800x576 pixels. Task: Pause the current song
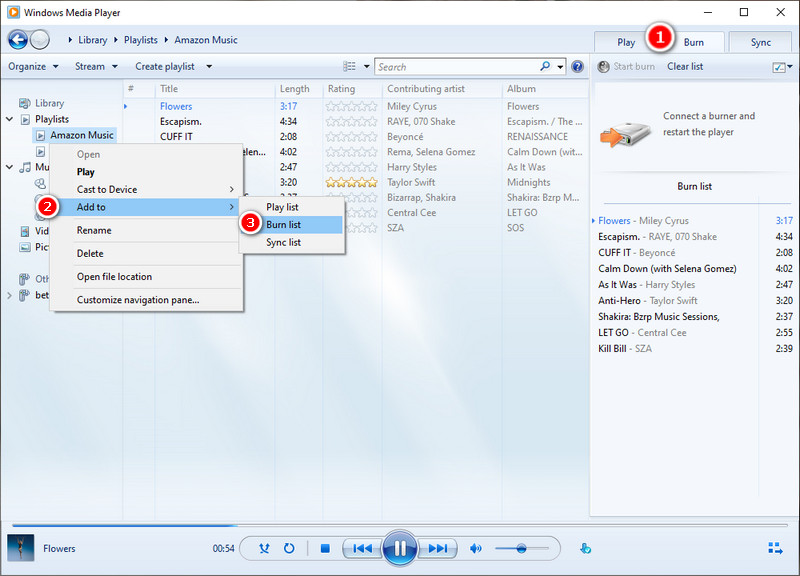click(x=399, y=548)
